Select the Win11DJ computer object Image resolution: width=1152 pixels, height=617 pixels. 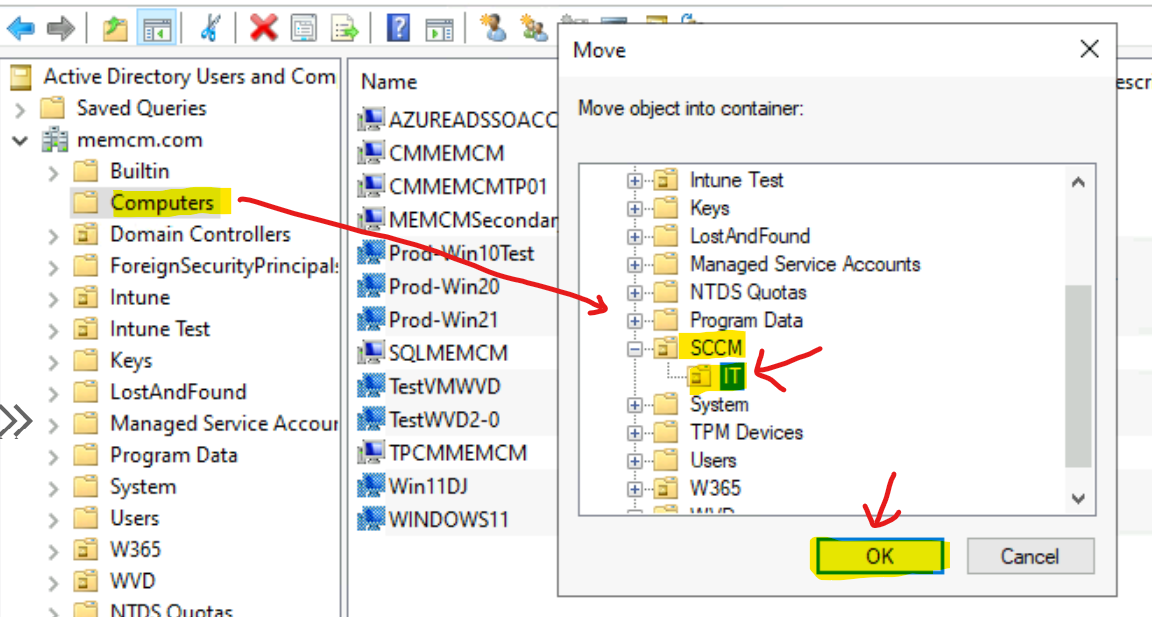tap(428, 487)
